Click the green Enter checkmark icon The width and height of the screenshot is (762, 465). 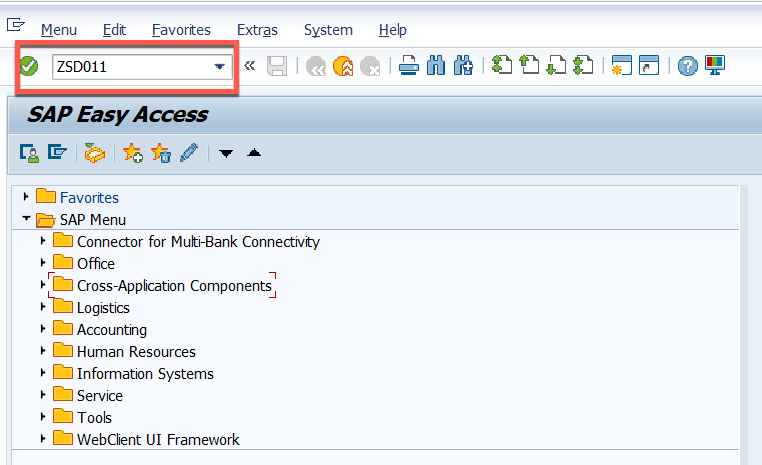click(x=29, y=67)
